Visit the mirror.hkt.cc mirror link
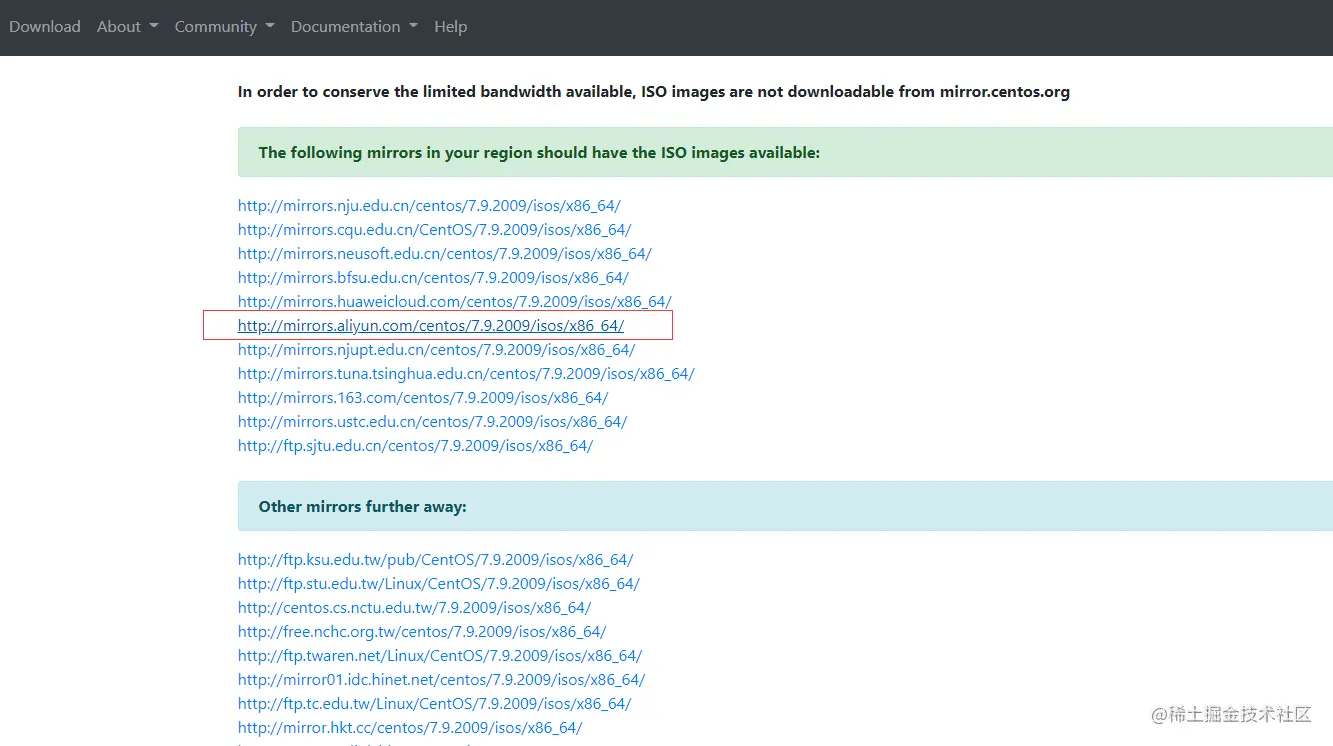 click(410, 728)
